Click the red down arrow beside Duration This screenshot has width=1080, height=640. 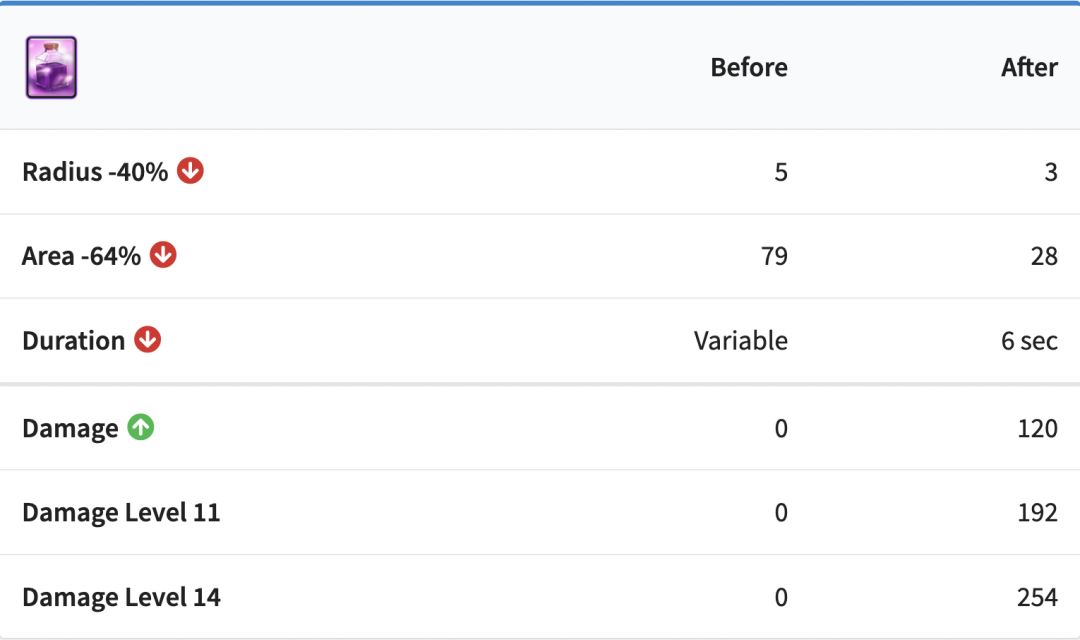tap(148, 340)
